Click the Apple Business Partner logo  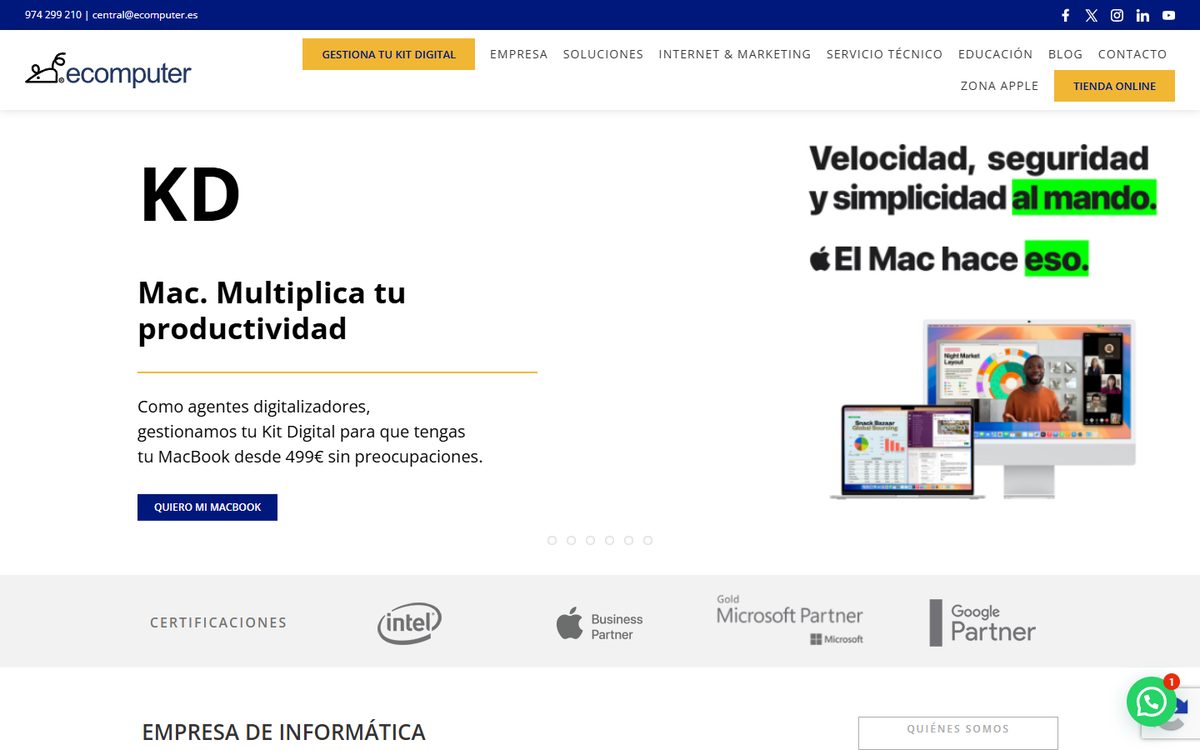600,626
